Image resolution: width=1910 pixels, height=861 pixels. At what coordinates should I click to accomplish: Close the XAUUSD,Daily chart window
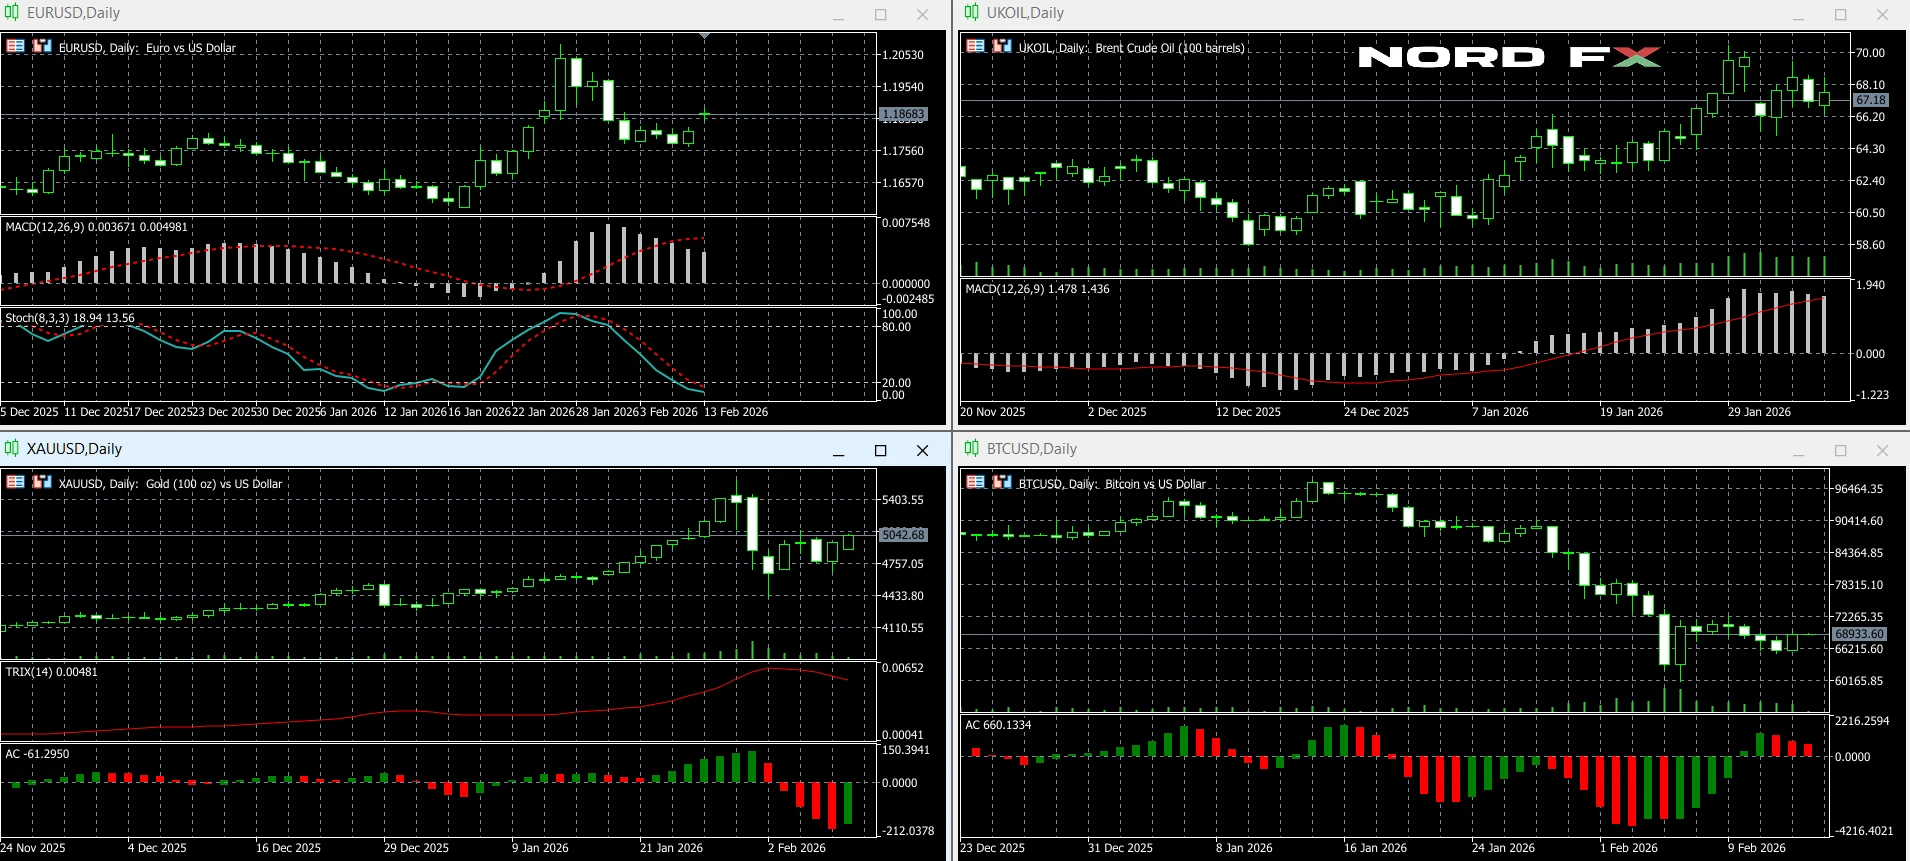(923, 450)
